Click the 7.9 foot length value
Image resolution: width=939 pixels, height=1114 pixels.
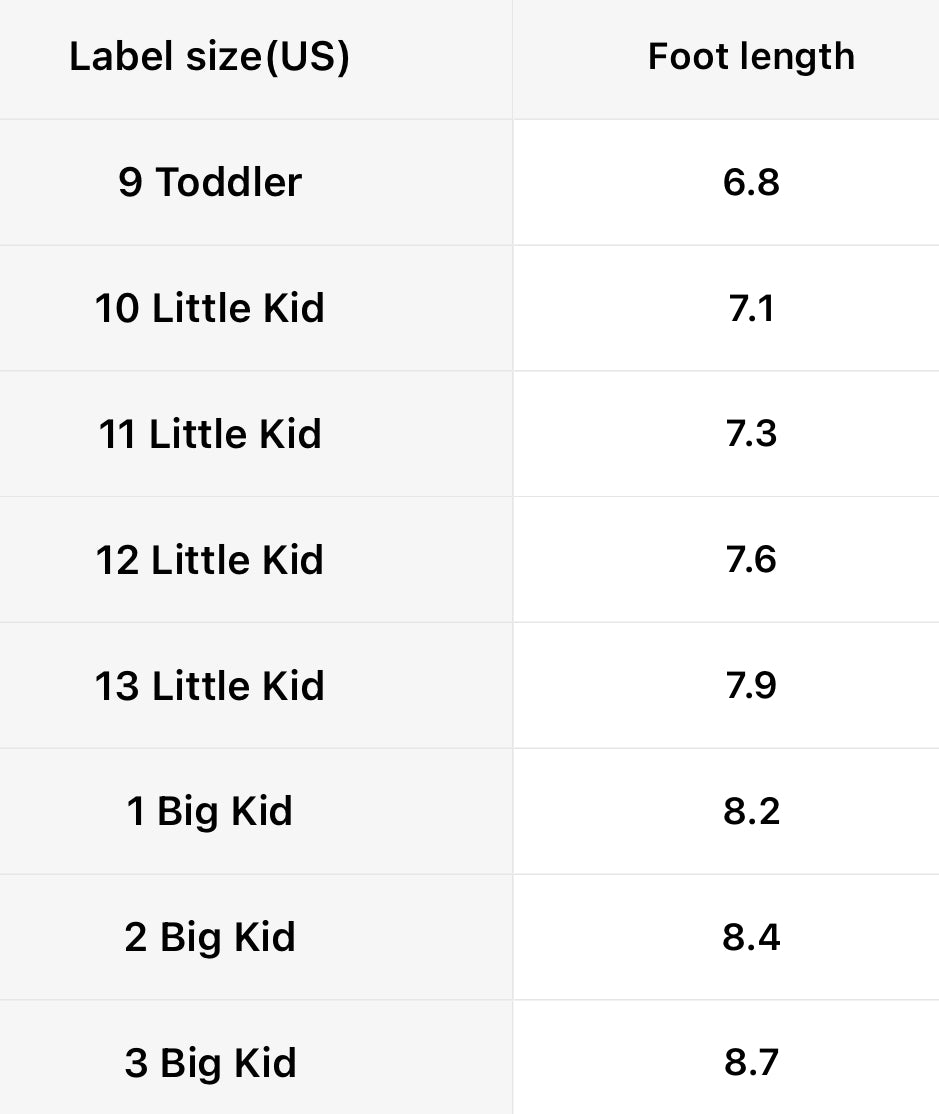[751, 686]
